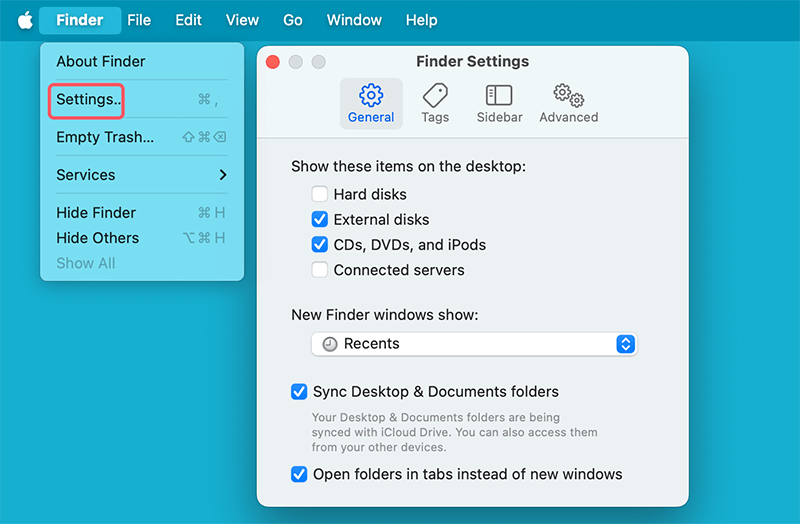Select the General gear icon tab
This screenshot has height=524, width=800.
click(x=371, y=104)
